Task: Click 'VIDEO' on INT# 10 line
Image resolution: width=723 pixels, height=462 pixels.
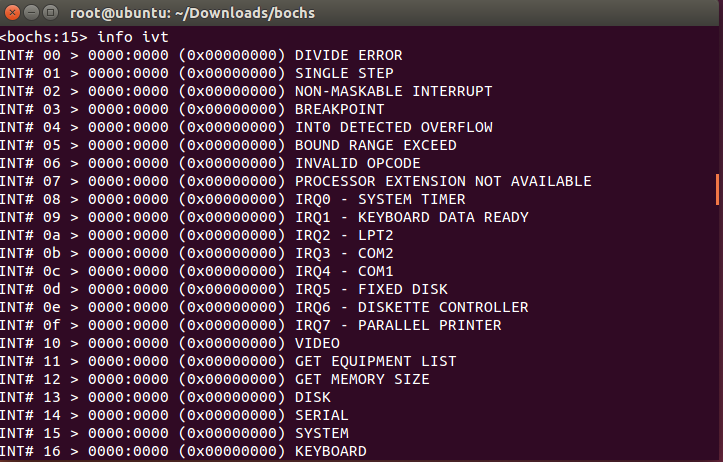Action: pyautogui.click(x=318, y=343)
